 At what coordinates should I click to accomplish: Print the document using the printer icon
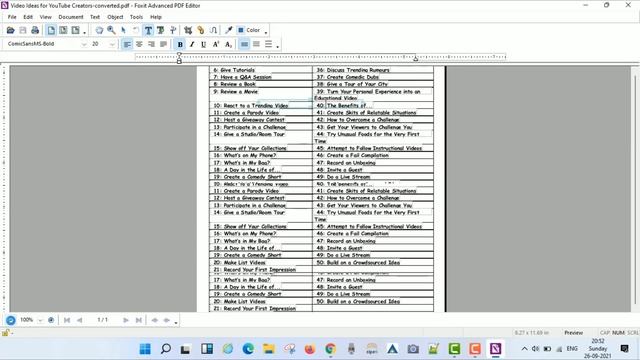click(35, 30)
